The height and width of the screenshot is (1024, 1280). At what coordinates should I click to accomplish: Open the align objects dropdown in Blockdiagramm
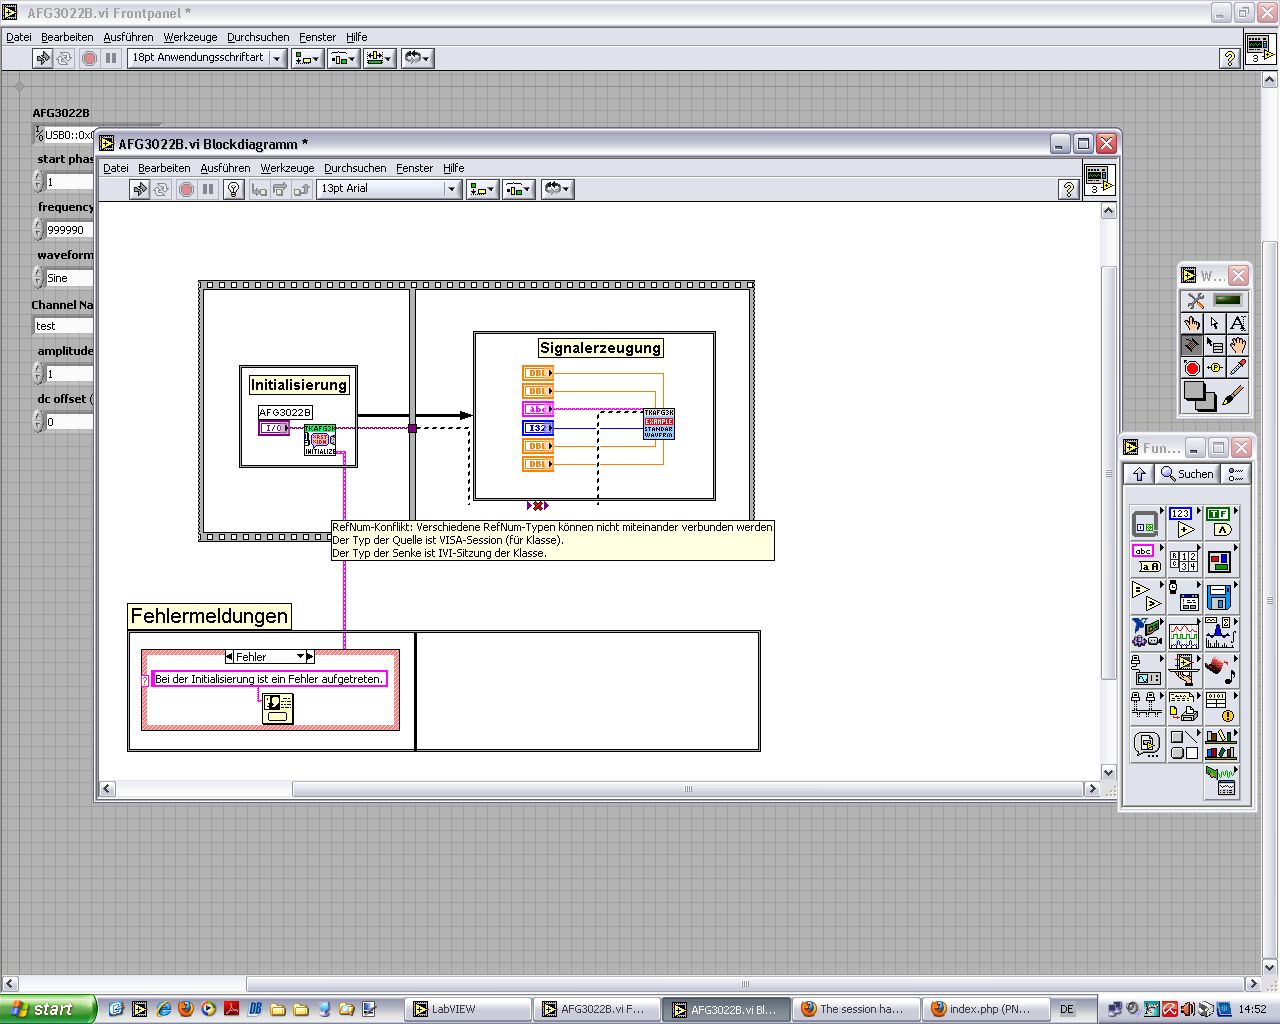tap(481, 189)
